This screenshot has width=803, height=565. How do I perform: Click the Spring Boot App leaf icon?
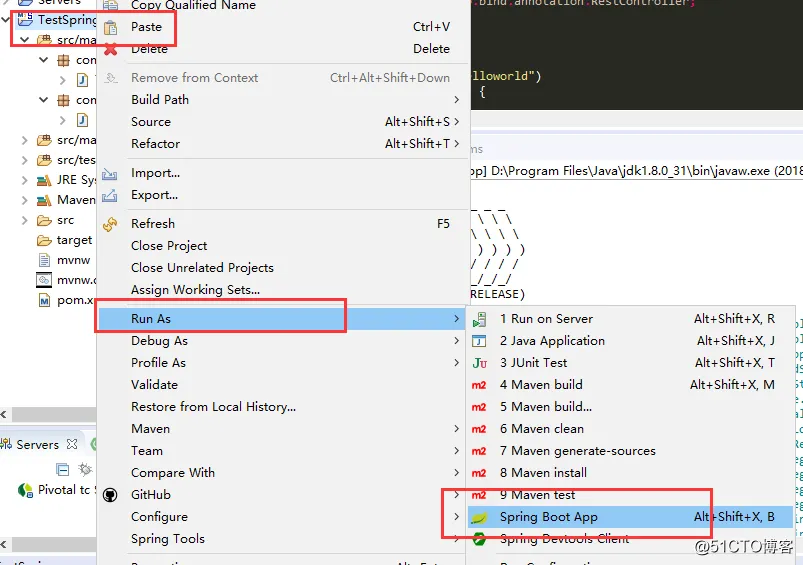click(479, 518)
